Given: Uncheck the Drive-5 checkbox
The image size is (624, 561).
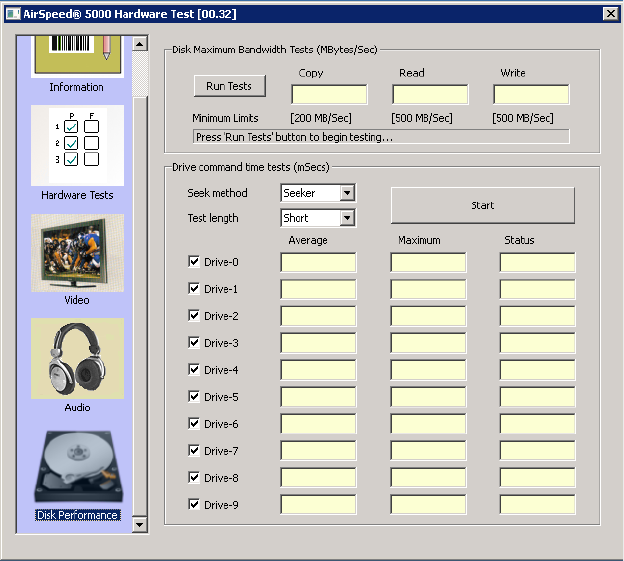Looking at the screenshot, I should (x=194, y=397).
